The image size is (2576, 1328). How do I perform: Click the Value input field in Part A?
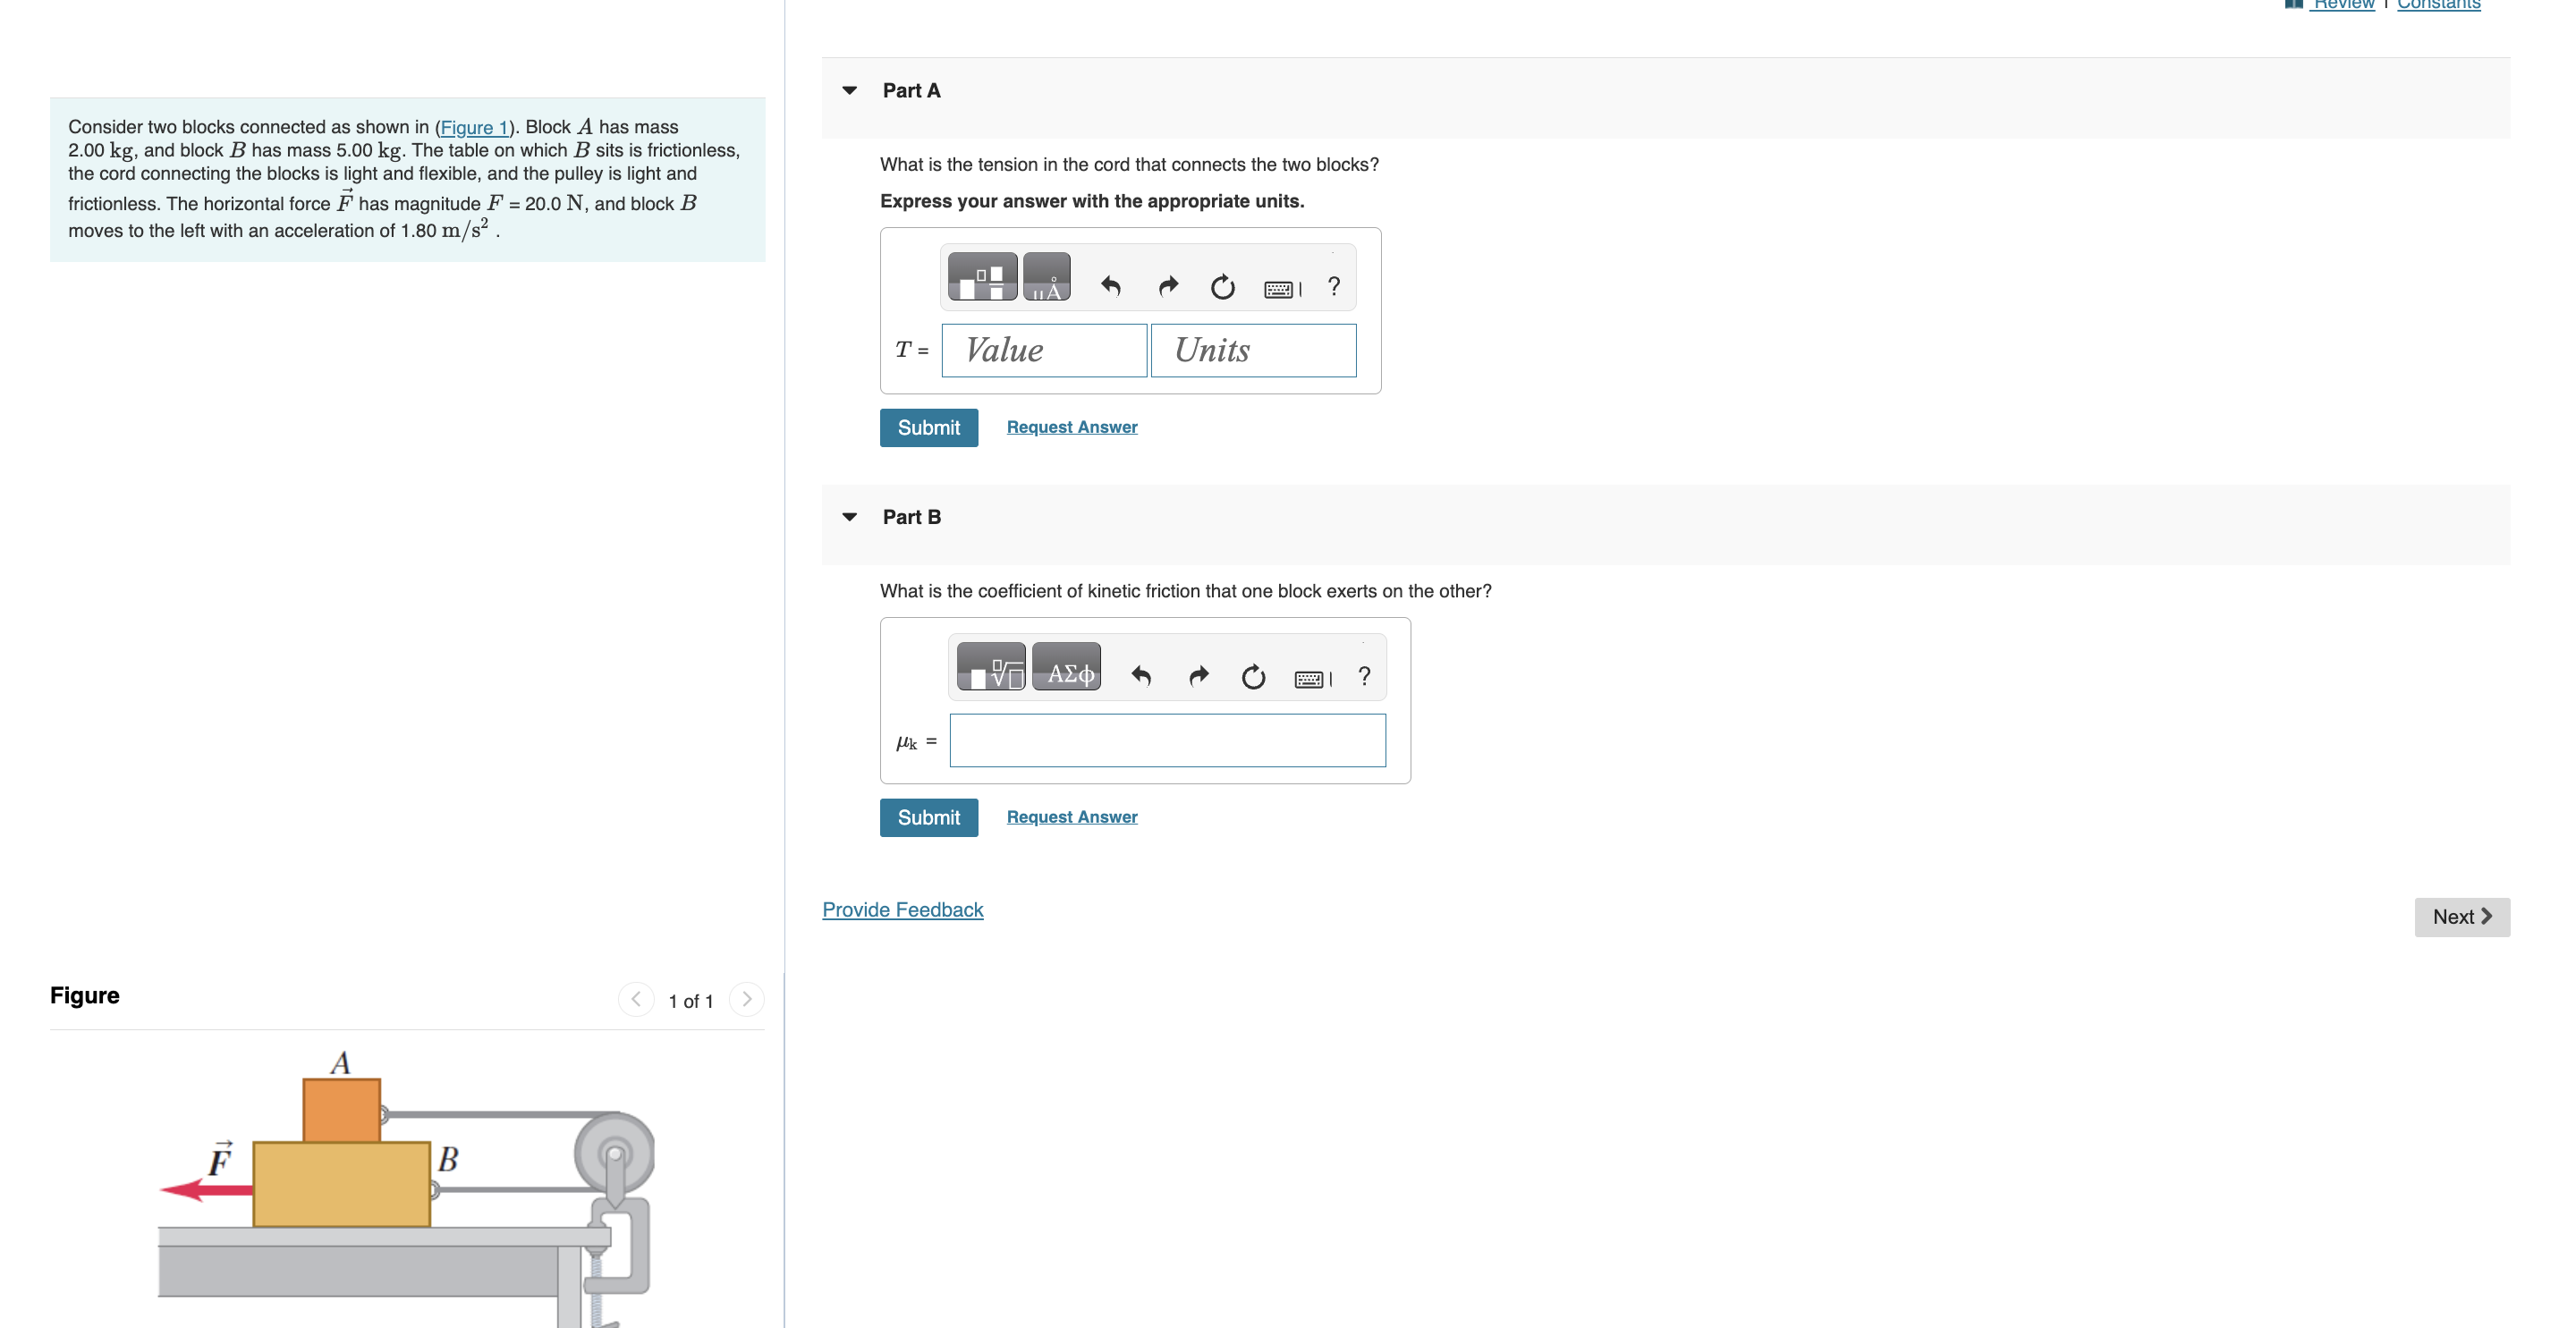(1041, 349)
